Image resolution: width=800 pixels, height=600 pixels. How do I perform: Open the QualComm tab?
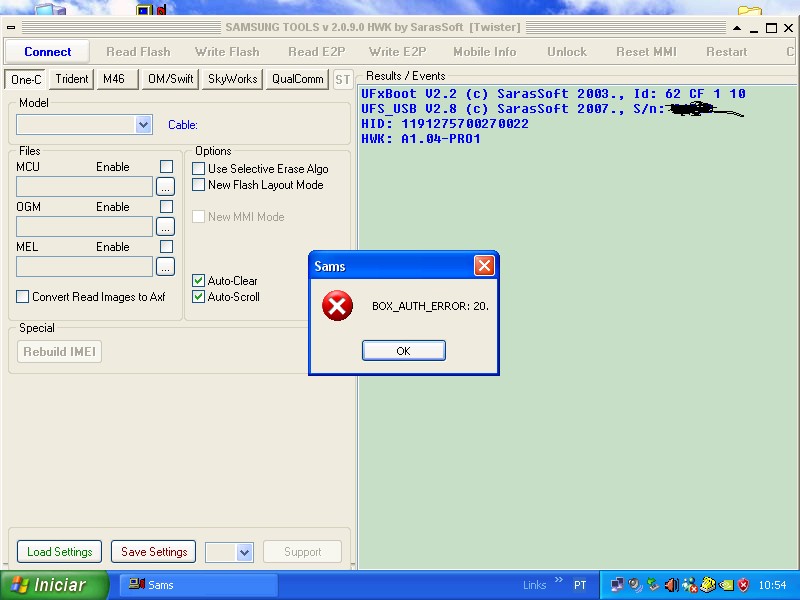[x=297, y=79]
